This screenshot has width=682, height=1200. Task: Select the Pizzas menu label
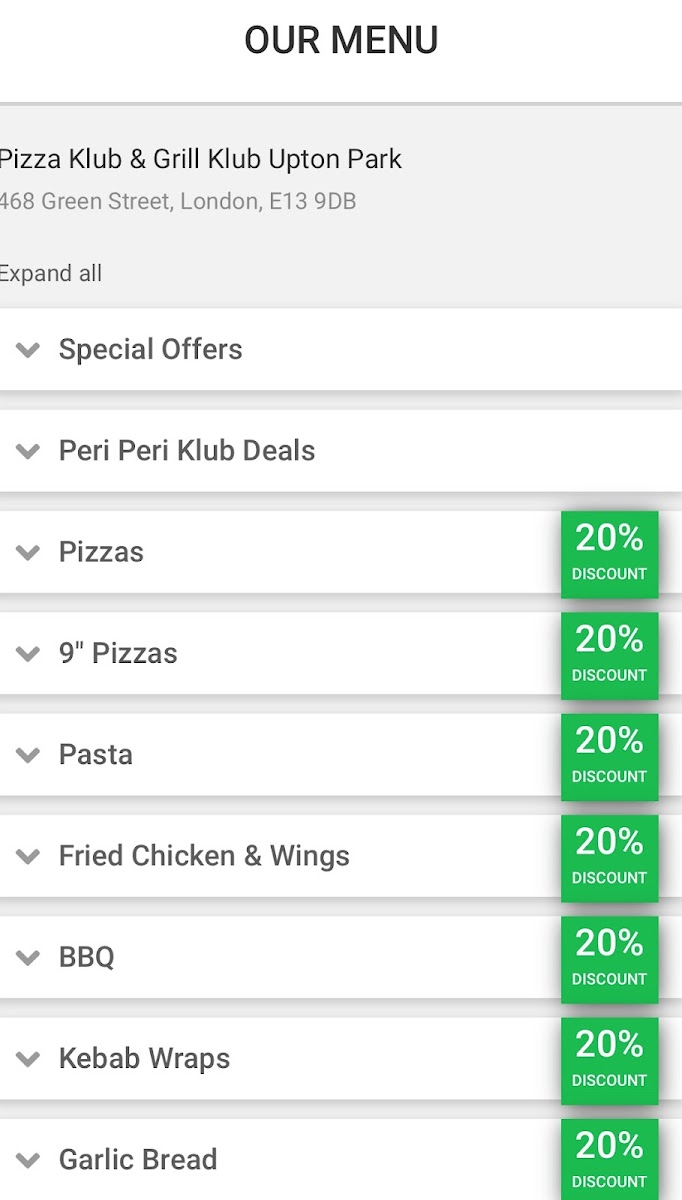click(x=101, y=552)
